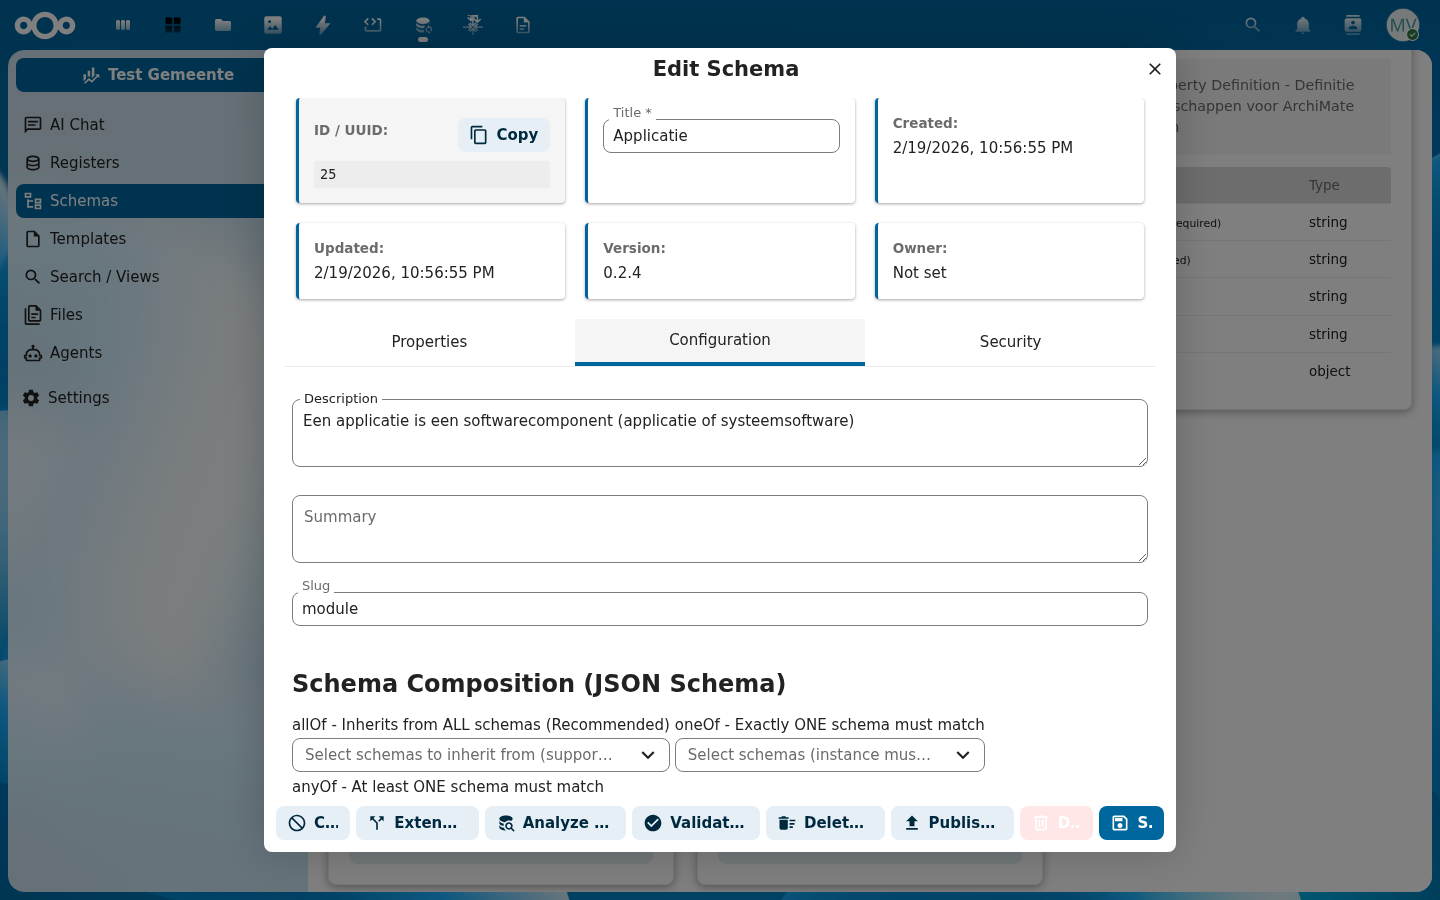The width and height of the screenshot is (1440, 900).
Task: Open the Templates section in the sidebar
Action: (x=88, y=238)
